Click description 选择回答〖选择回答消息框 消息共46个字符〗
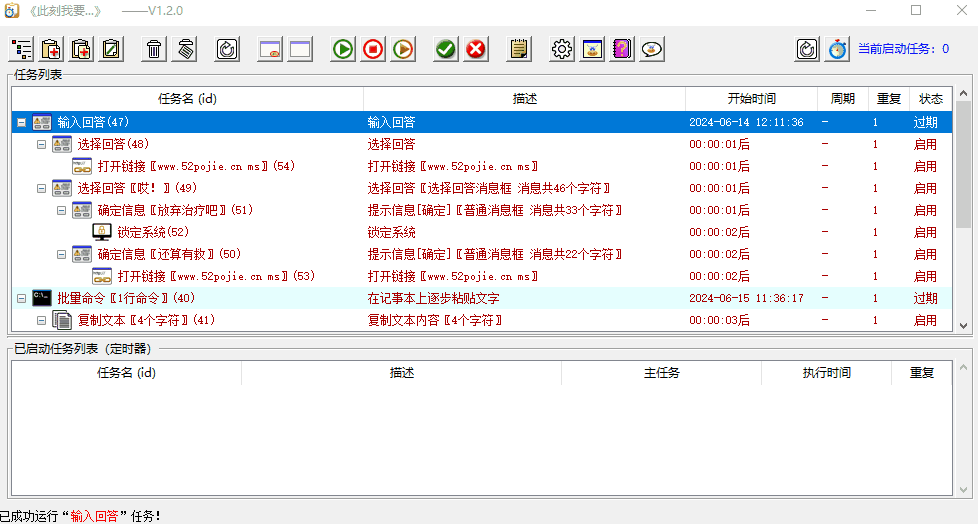The width and height of the screenshot is (978, 524). coord(488,188)
